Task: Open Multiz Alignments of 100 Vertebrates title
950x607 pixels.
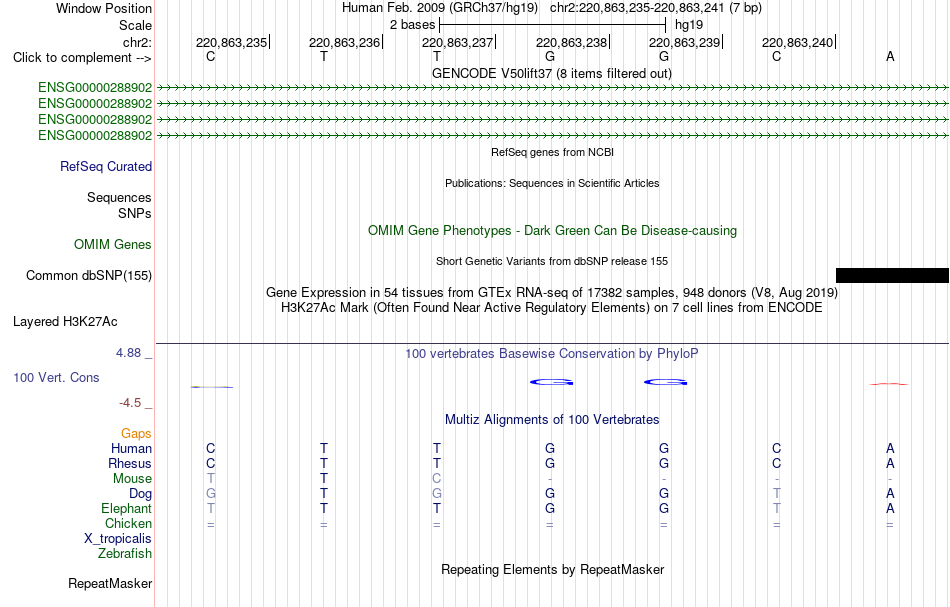Action: (552, 419)
